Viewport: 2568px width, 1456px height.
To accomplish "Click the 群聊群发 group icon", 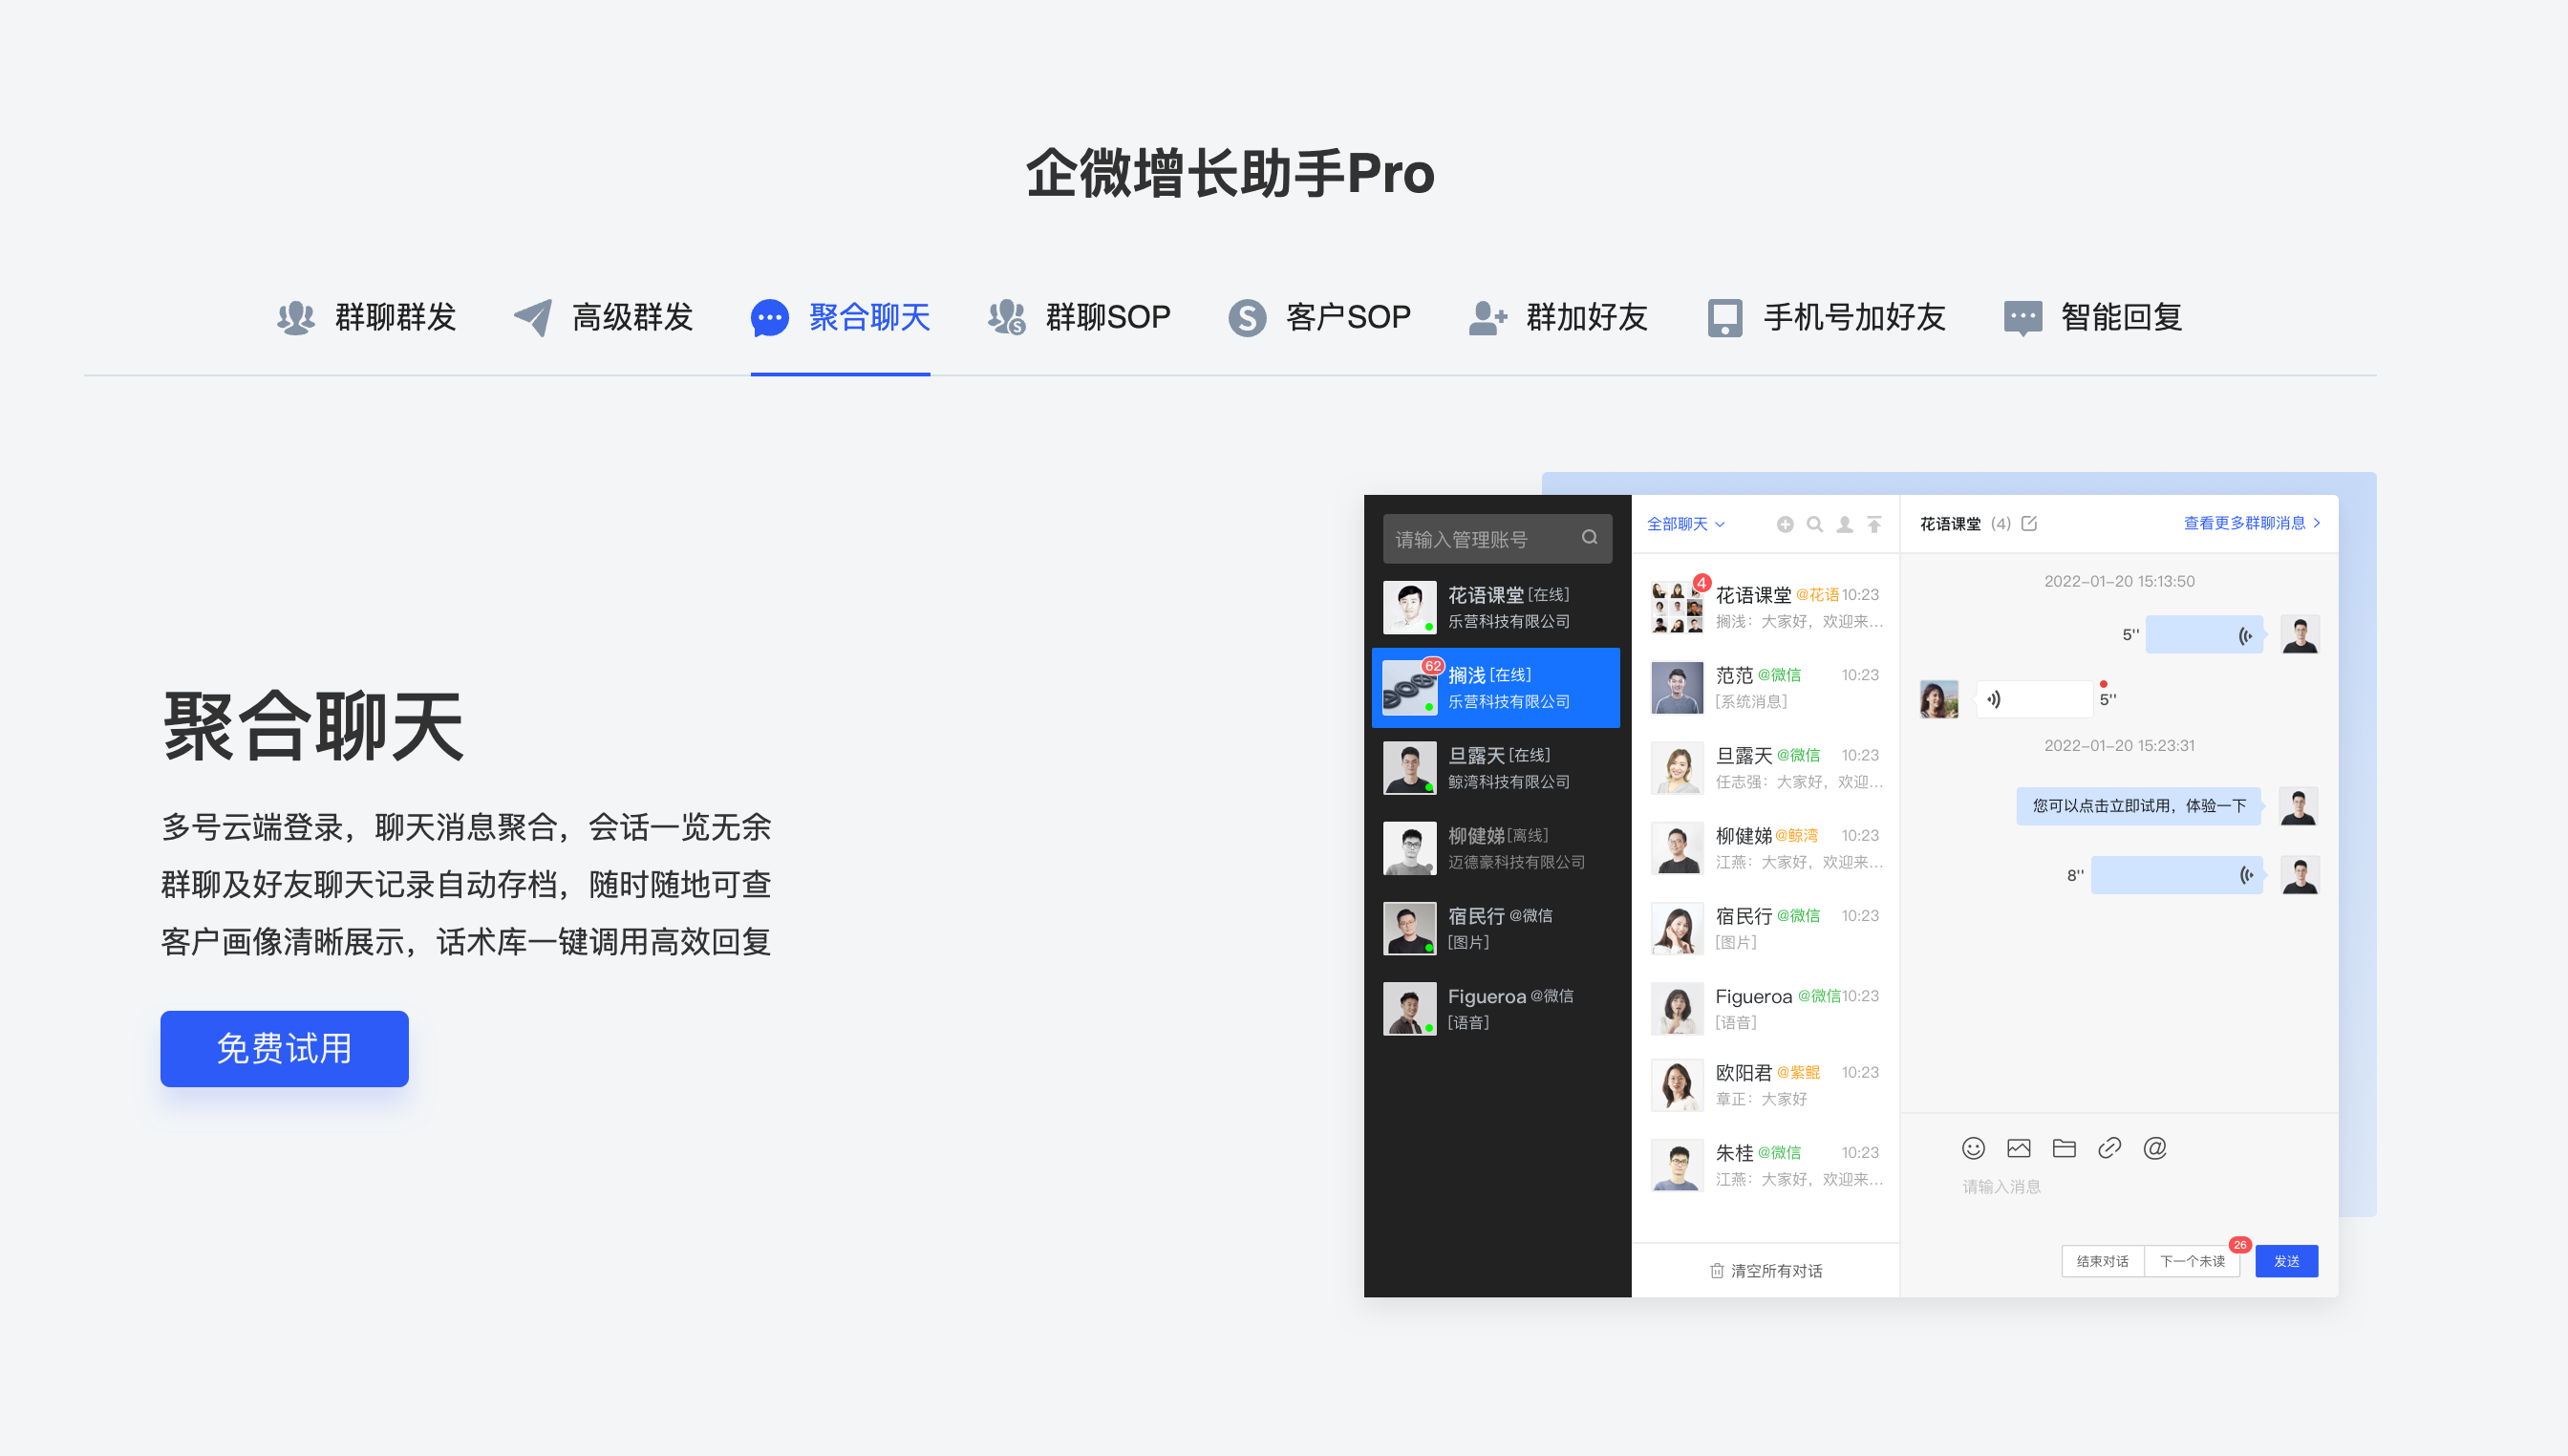I will point(295,318).
